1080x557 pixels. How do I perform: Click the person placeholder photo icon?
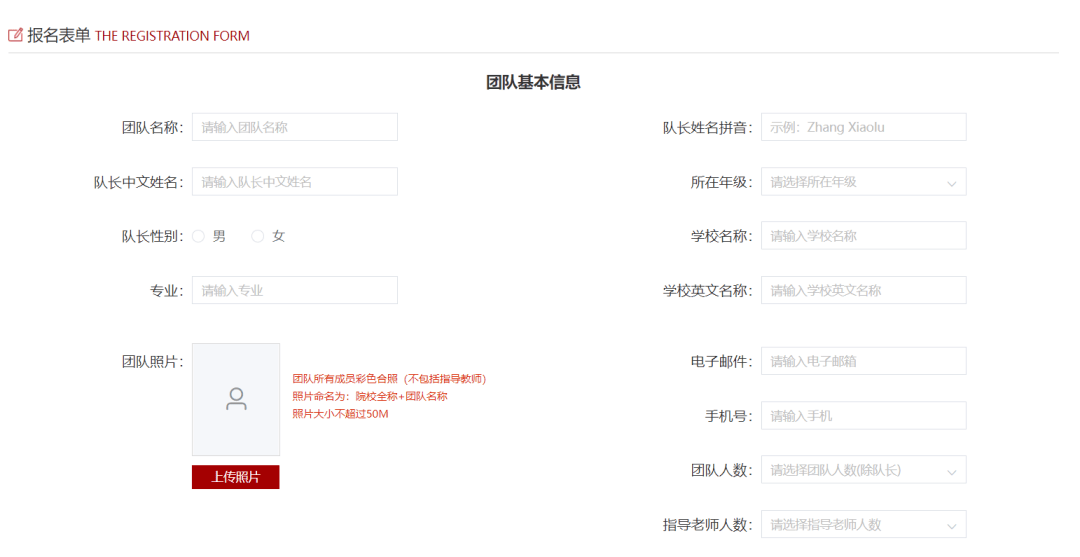point(236,400)
